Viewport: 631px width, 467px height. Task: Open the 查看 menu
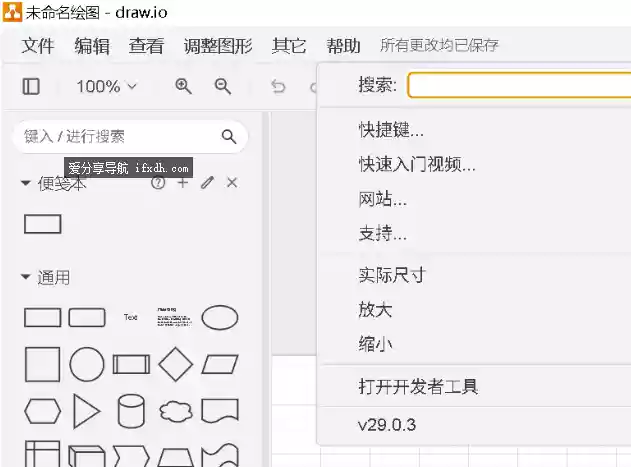[x=146, y=45]
